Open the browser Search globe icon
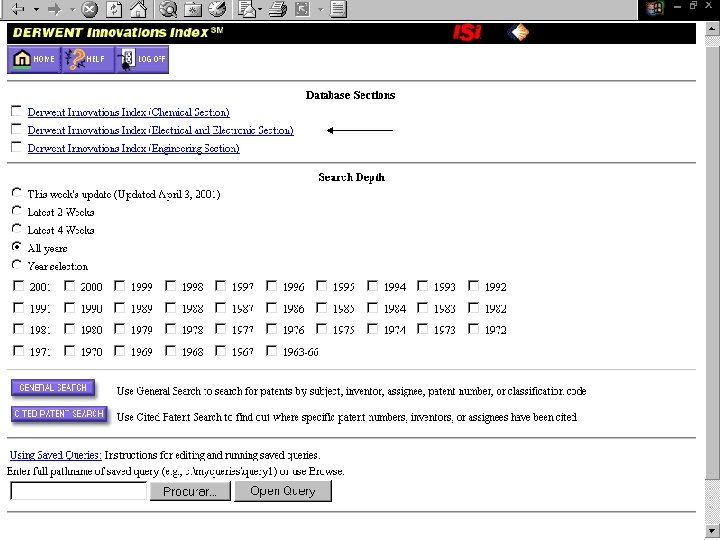Image resolution: width=720 pixels, height=540 pixels. coord(169,9)
